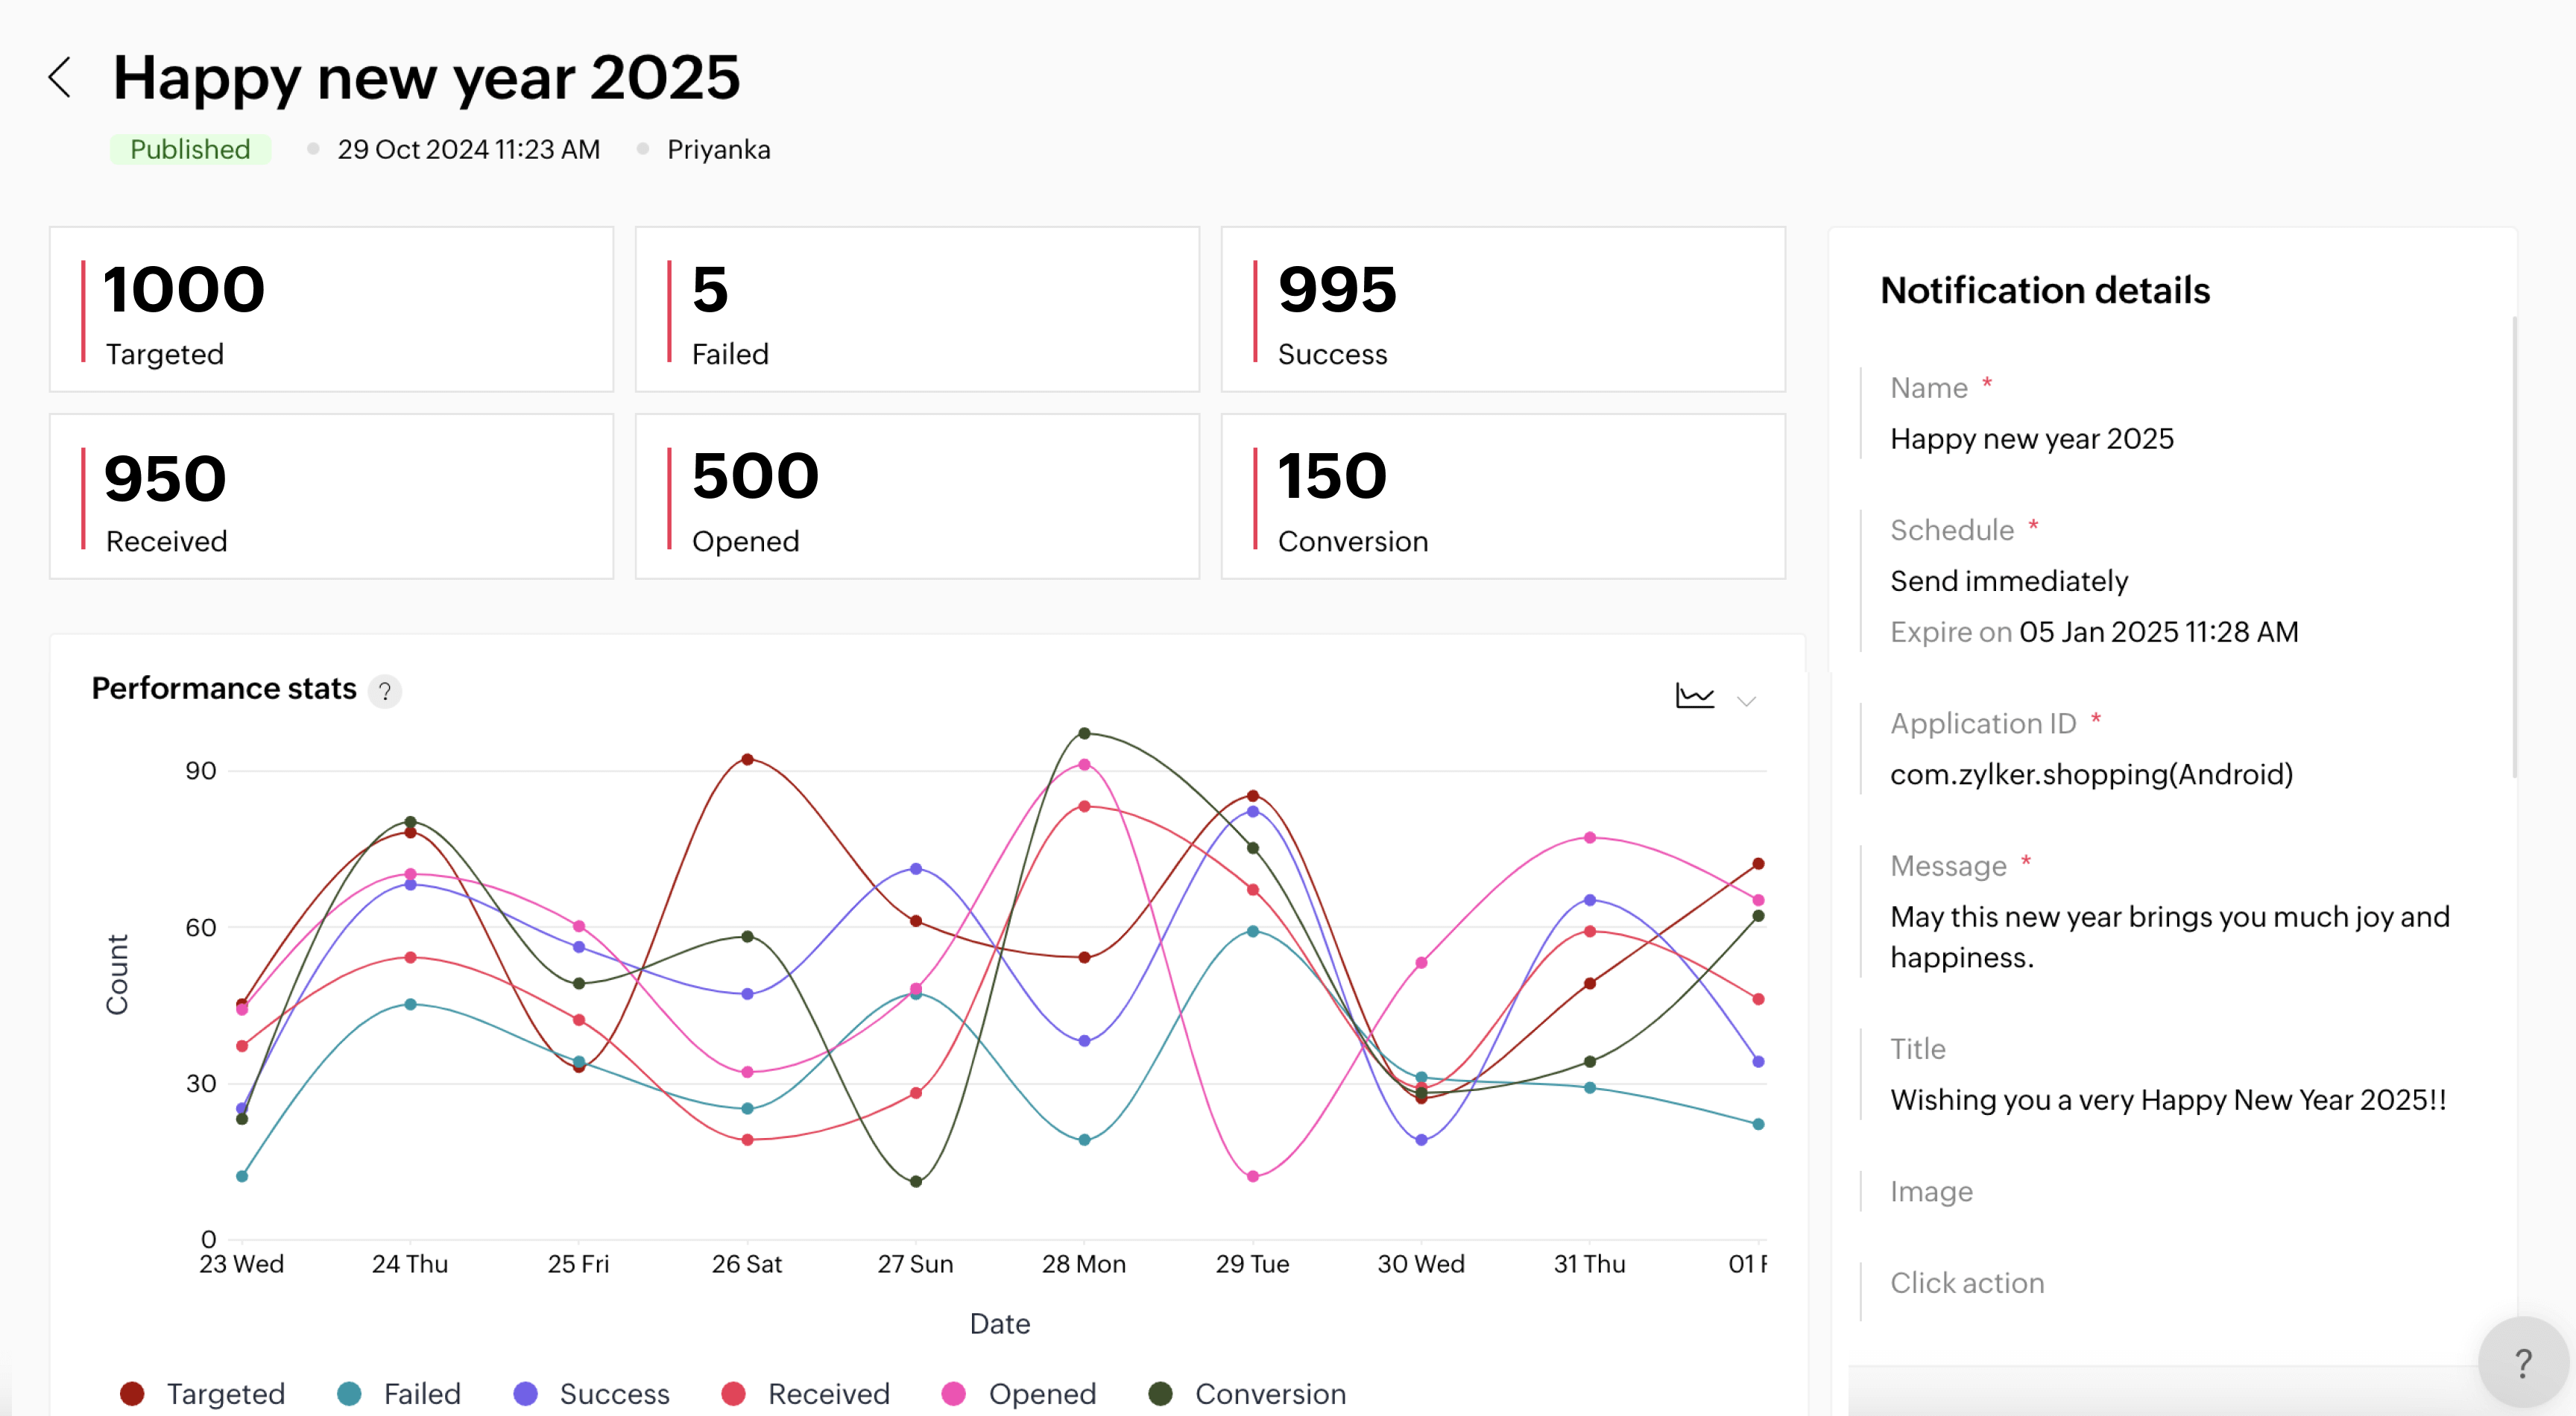
Task: Select the 500 Opened stat card
Action: 917,496
